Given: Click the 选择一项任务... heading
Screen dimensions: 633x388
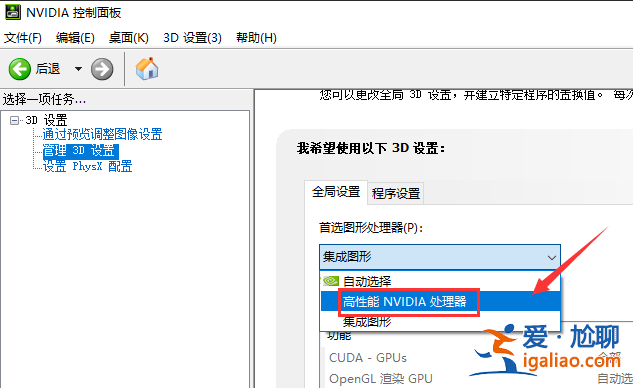Looking at the screenshot, I should (44, 99).
